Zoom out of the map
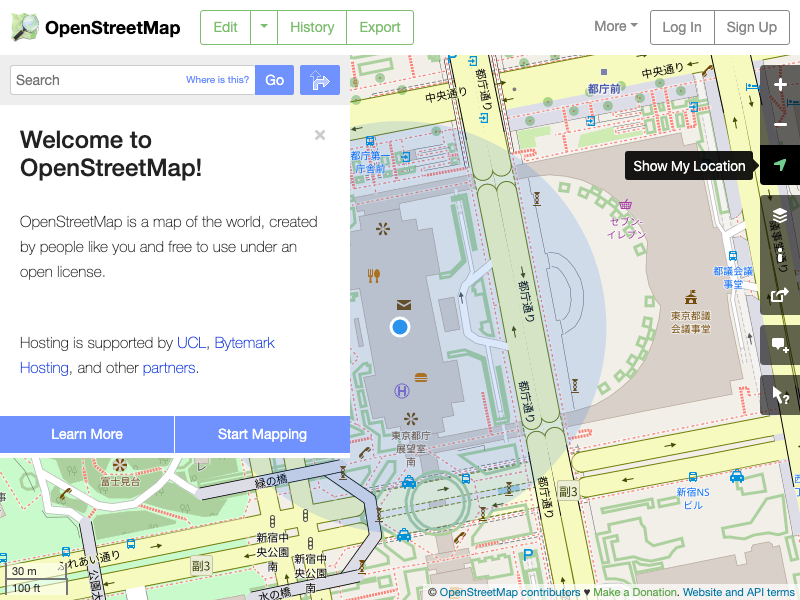 pyautogui.click(x=780, y=125)
